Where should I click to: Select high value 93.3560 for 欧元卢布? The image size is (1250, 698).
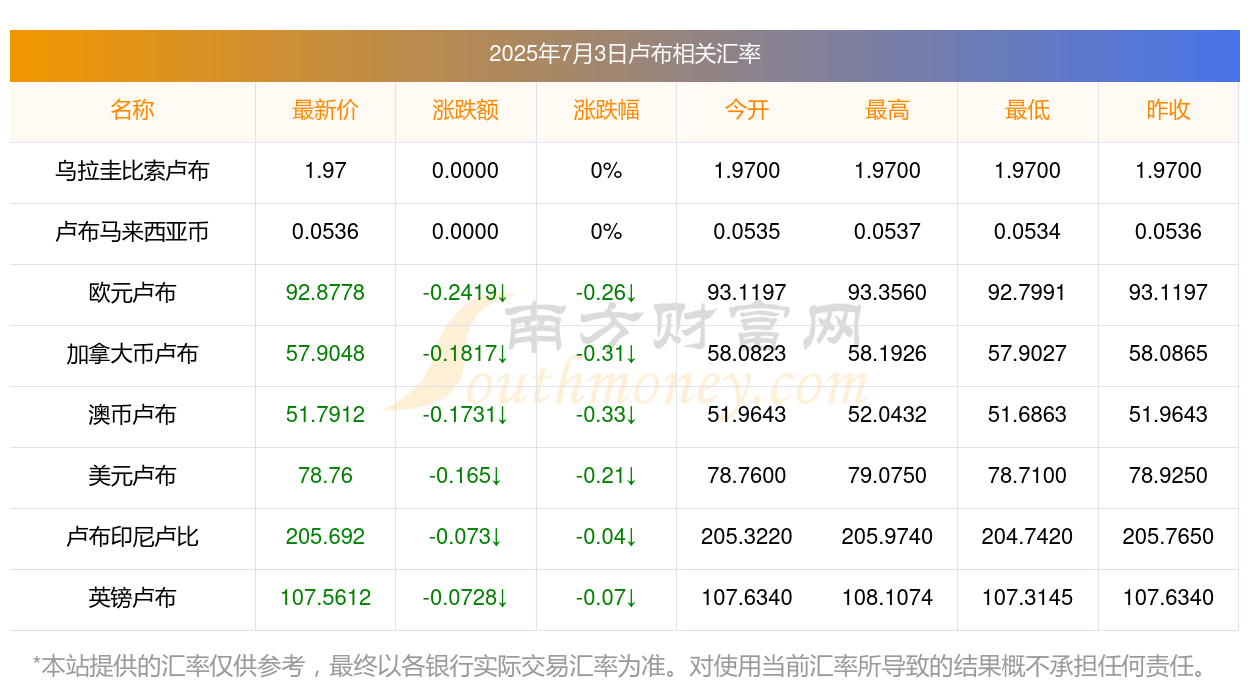(x=887, y=293)
